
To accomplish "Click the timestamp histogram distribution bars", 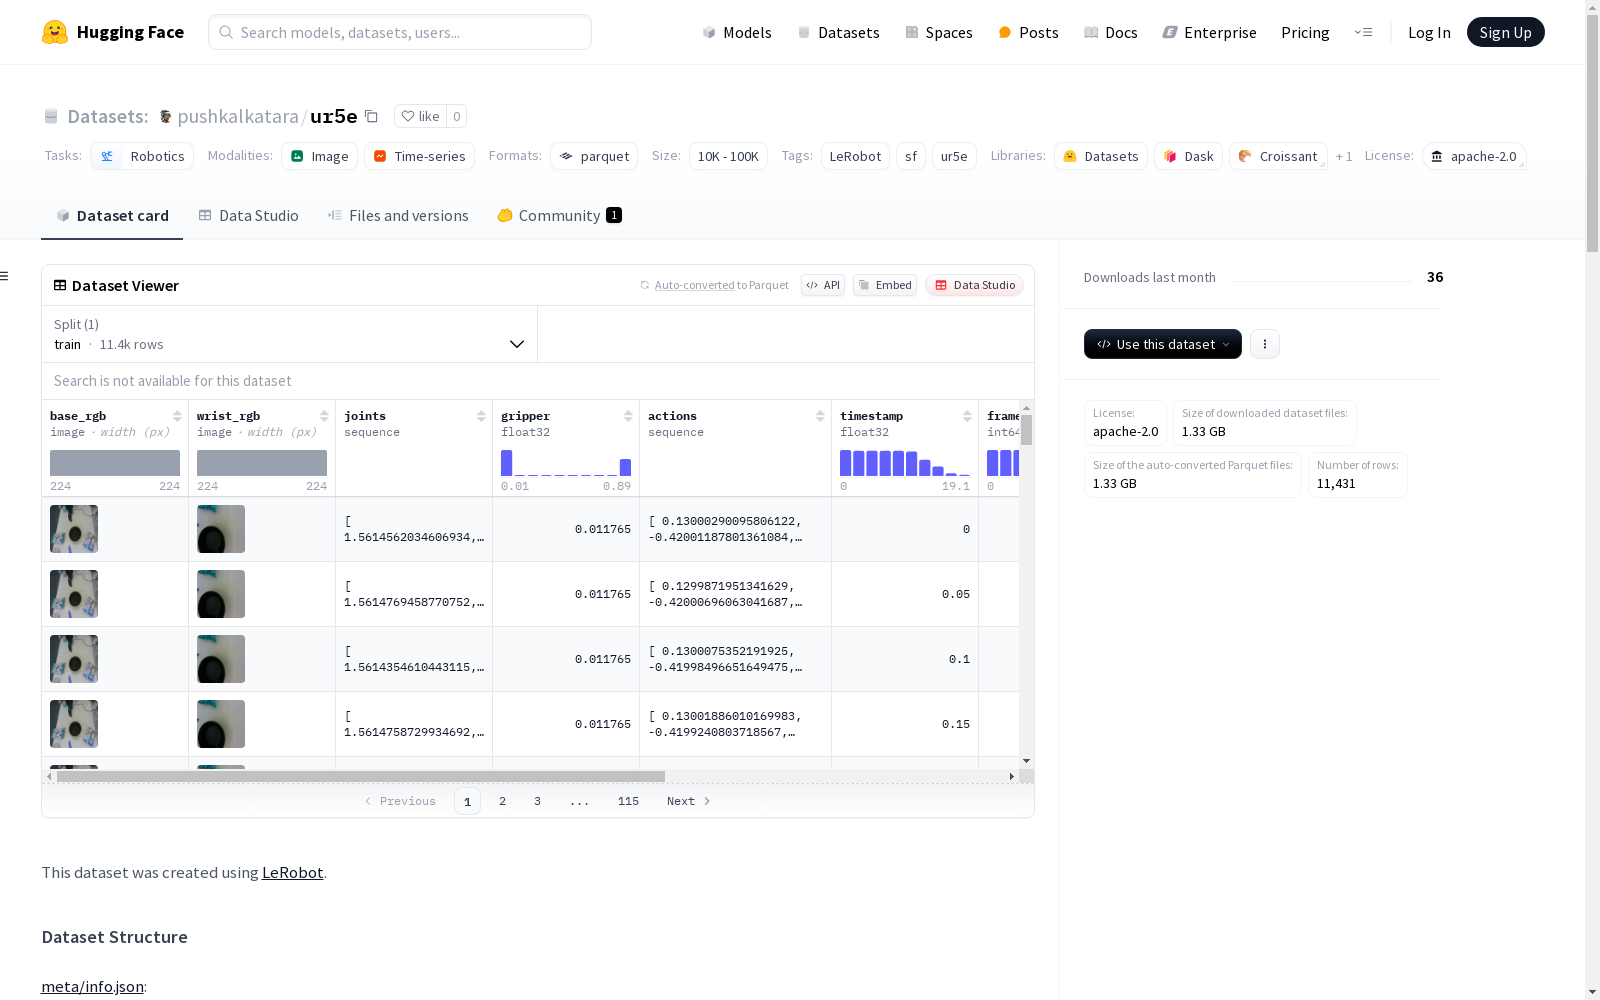I will tap(905, 463).
